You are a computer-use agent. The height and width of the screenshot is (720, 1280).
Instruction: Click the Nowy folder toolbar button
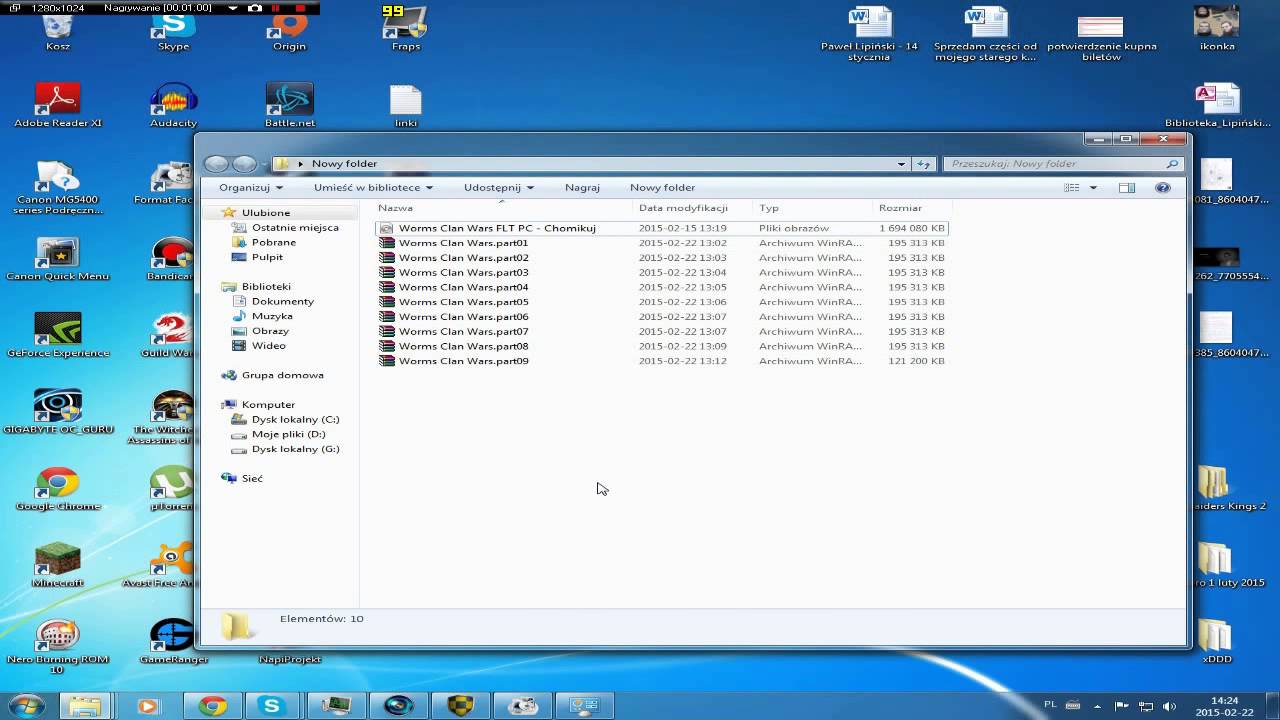point(662,187)
